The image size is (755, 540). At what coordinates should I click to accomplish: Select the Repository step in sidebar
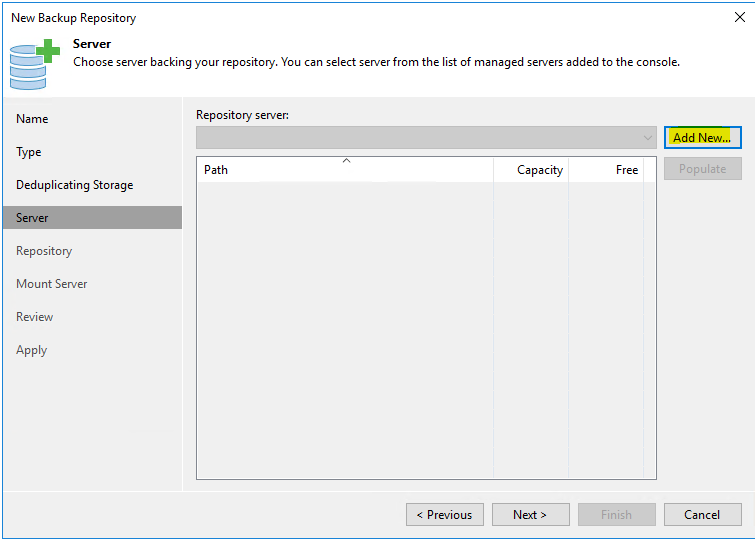(x=44, y=251)
